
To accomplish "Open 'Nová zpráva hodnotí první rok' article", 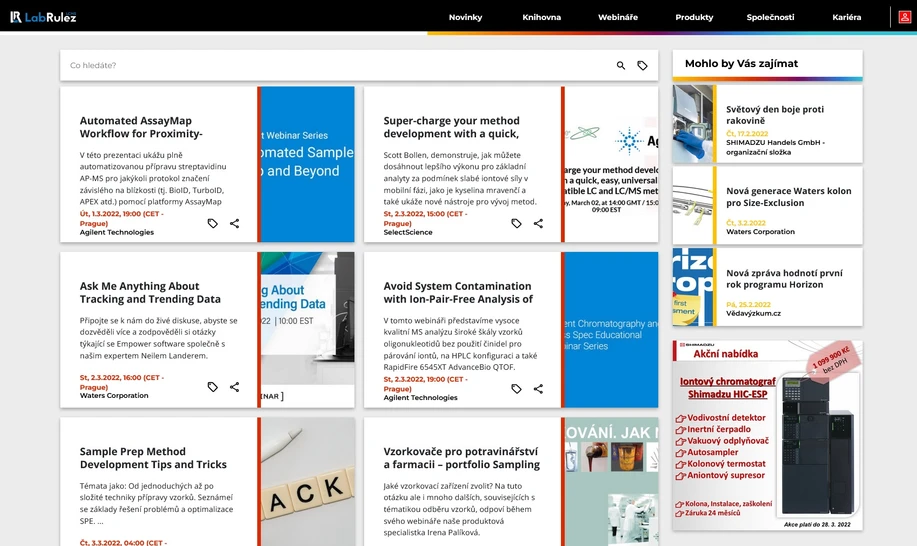I will (x=784, y=278).
